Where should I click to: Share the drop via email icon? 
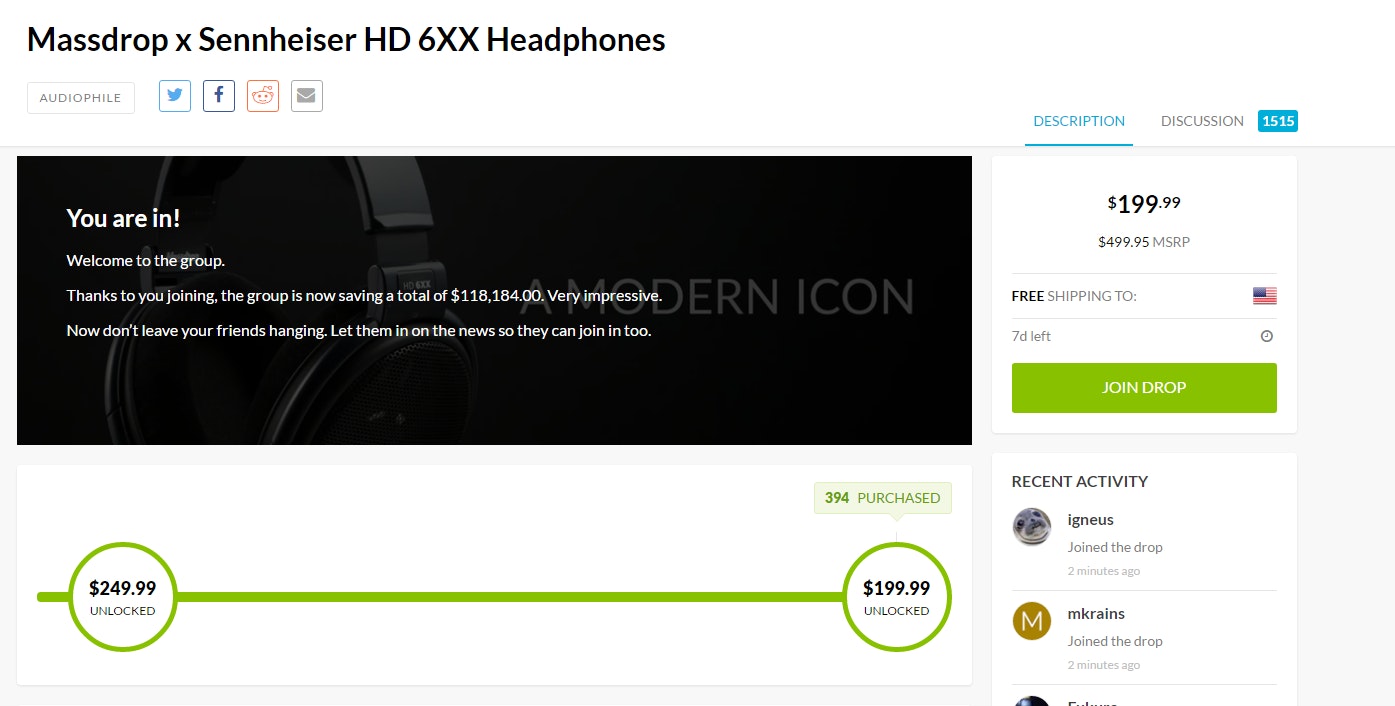coord(307,96)
